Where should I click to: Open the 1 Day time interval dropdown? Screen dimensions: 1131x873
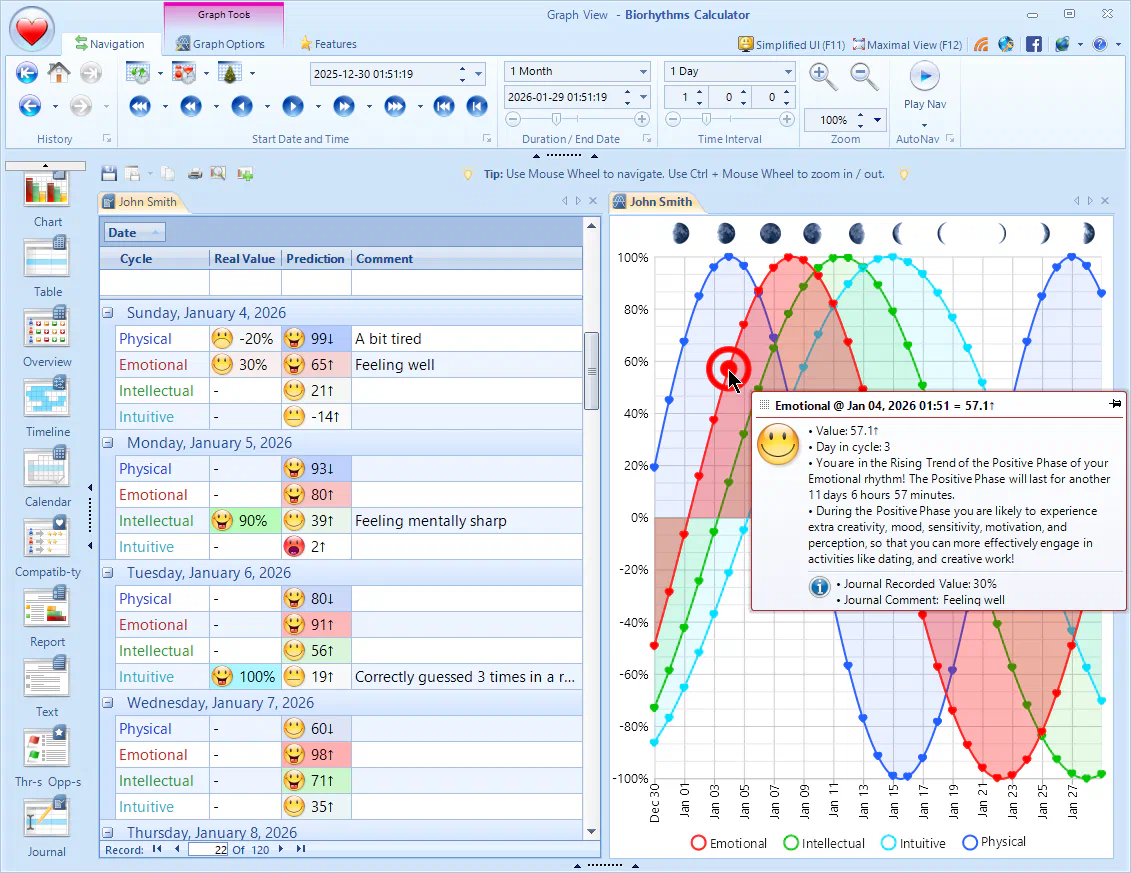788,71
